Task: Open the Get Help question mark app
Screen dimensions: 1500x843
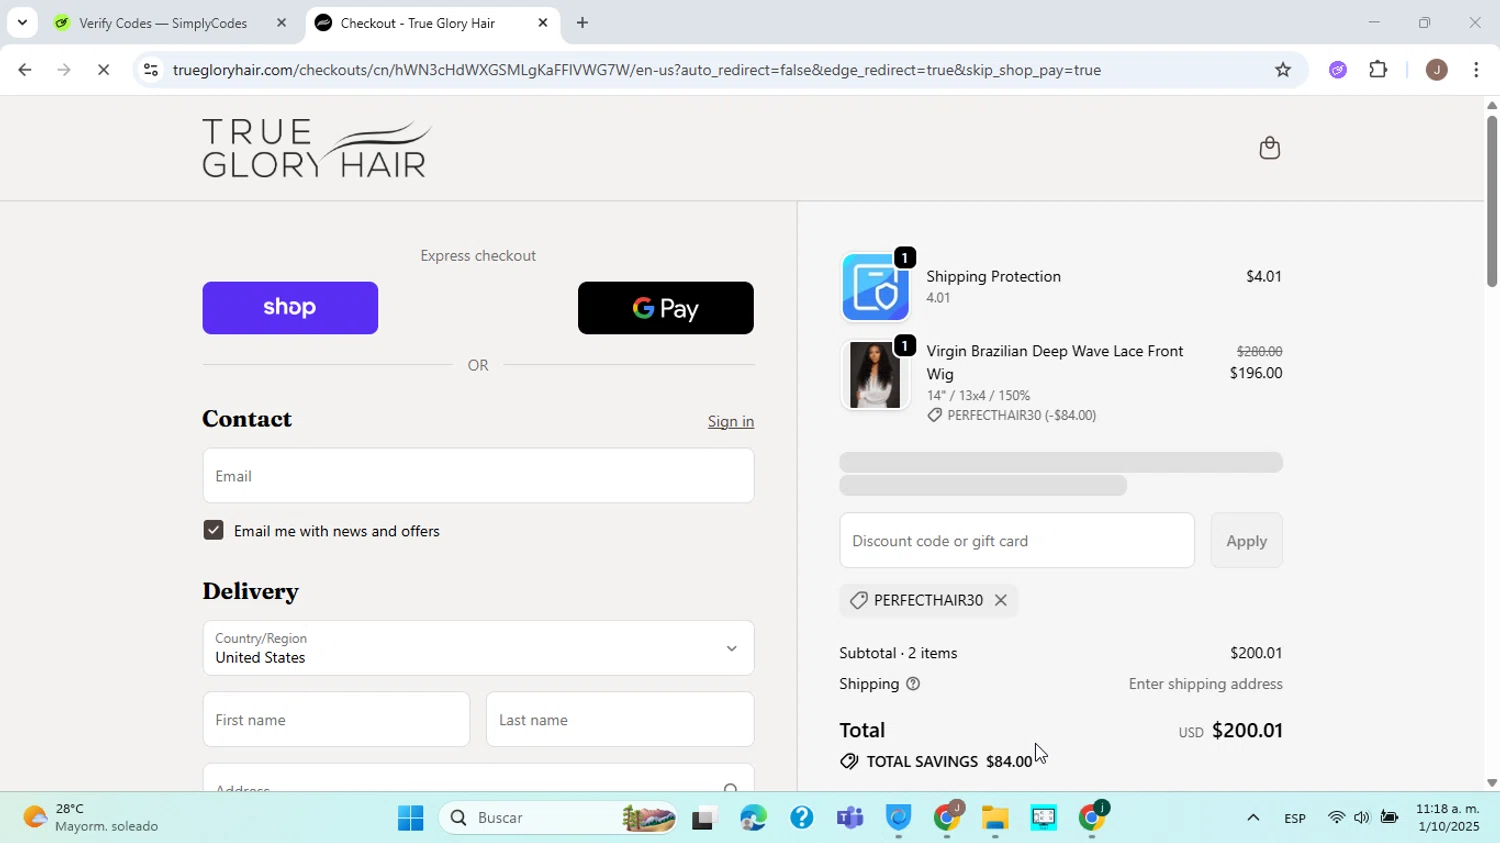Action: [801, 818]
